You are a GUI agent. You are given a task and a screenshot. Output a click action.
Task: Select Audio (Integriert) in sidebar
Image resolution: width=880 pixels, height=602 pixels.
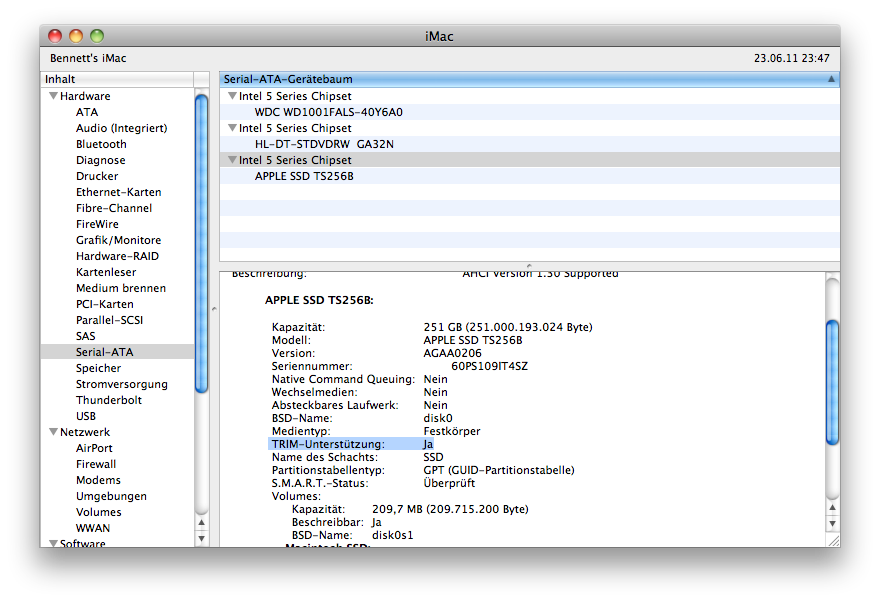[x=122, y=128]
